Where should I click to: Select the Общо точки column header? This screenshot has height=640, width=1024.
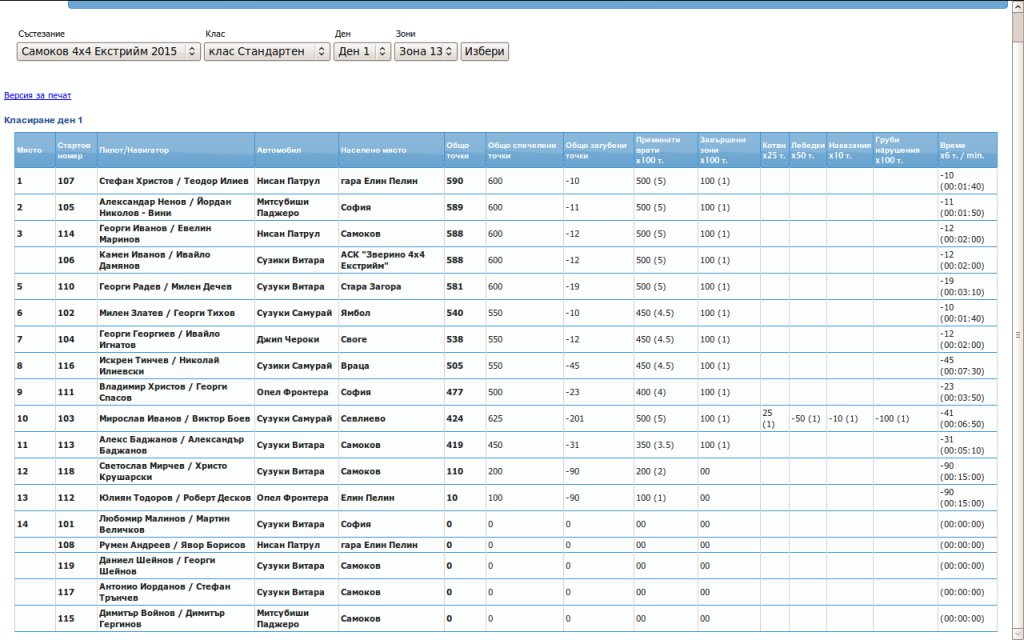pyautogui.click(x=457, y=150)
